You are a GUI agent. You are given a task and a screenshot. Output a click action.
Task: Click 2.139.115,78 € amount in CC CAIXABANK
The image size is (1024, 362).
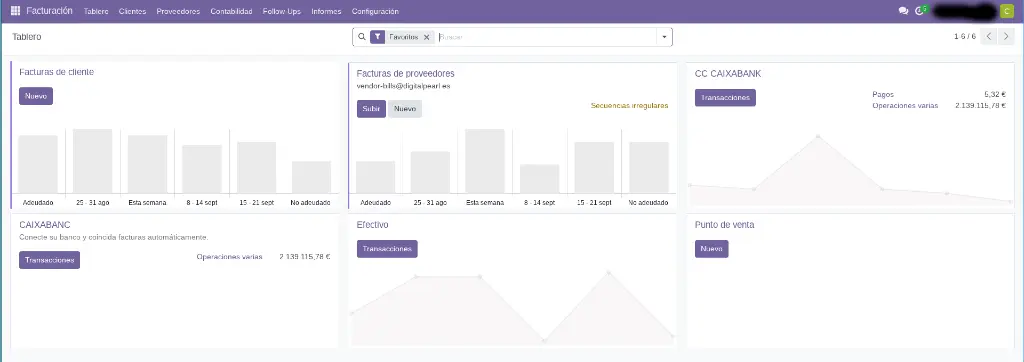click(981, 105)
